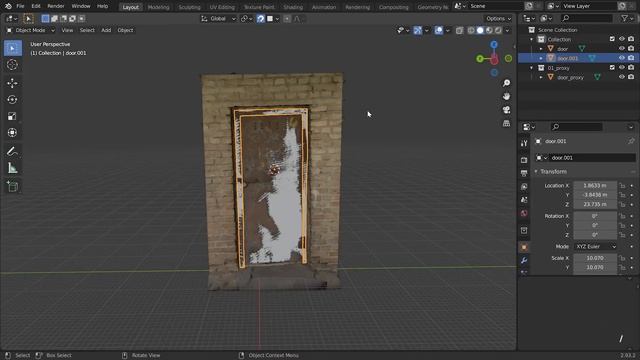Image resolution: width=640 pixels, height=360 pixels.
Task: Open Scene properties tab
Action: pos(524,200)
